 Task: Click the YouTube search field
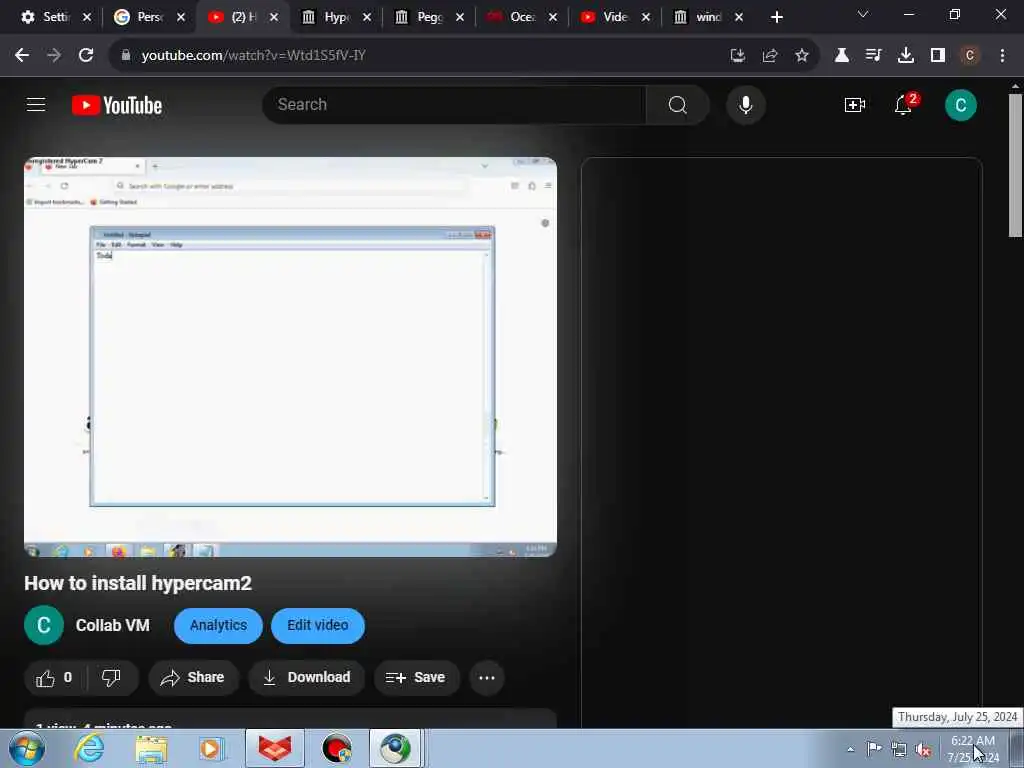pyautogui.click(x=454, y=104)
